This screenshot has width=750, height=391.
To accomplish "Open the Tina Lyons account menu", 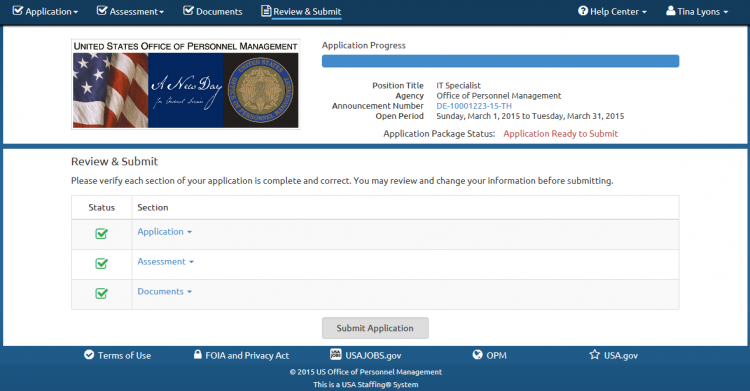I will (697, 11).
